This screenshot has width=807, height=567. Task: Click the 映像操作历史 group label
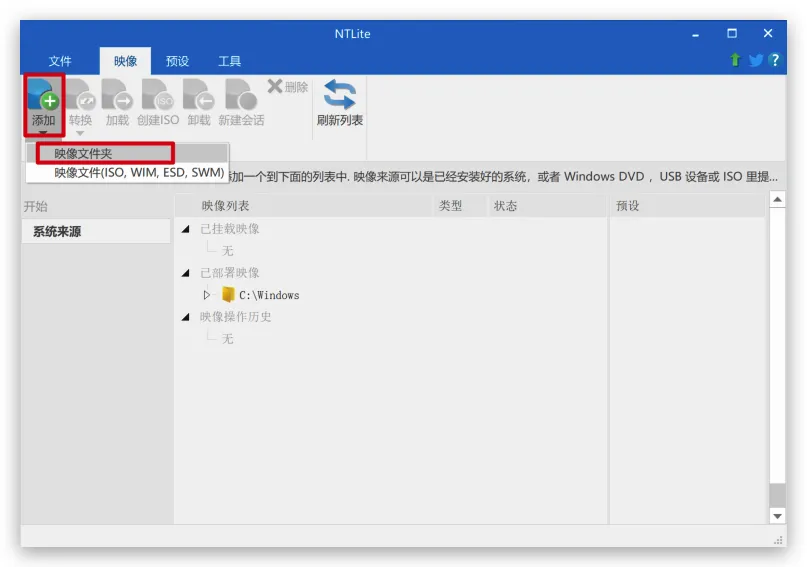[235, 317]
